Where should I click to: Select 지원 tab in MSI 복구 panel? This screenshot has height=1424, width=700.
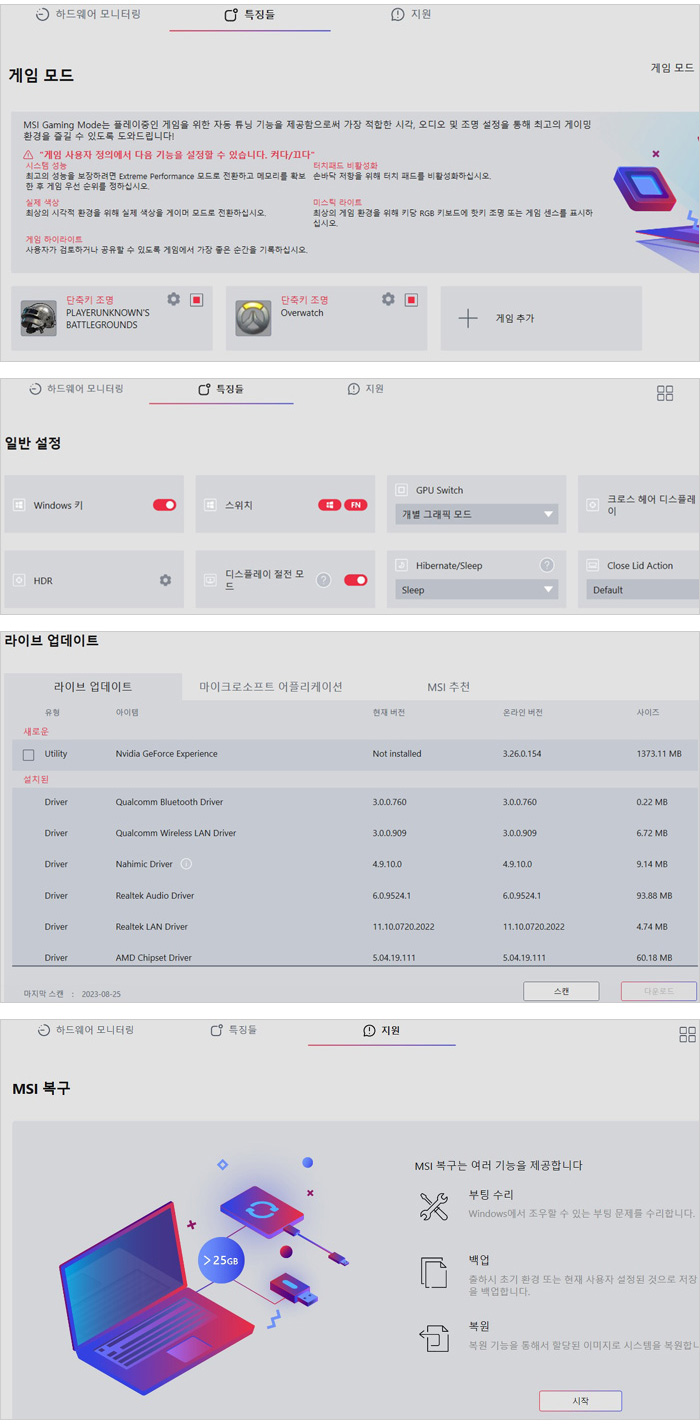tap(382, 1030)
